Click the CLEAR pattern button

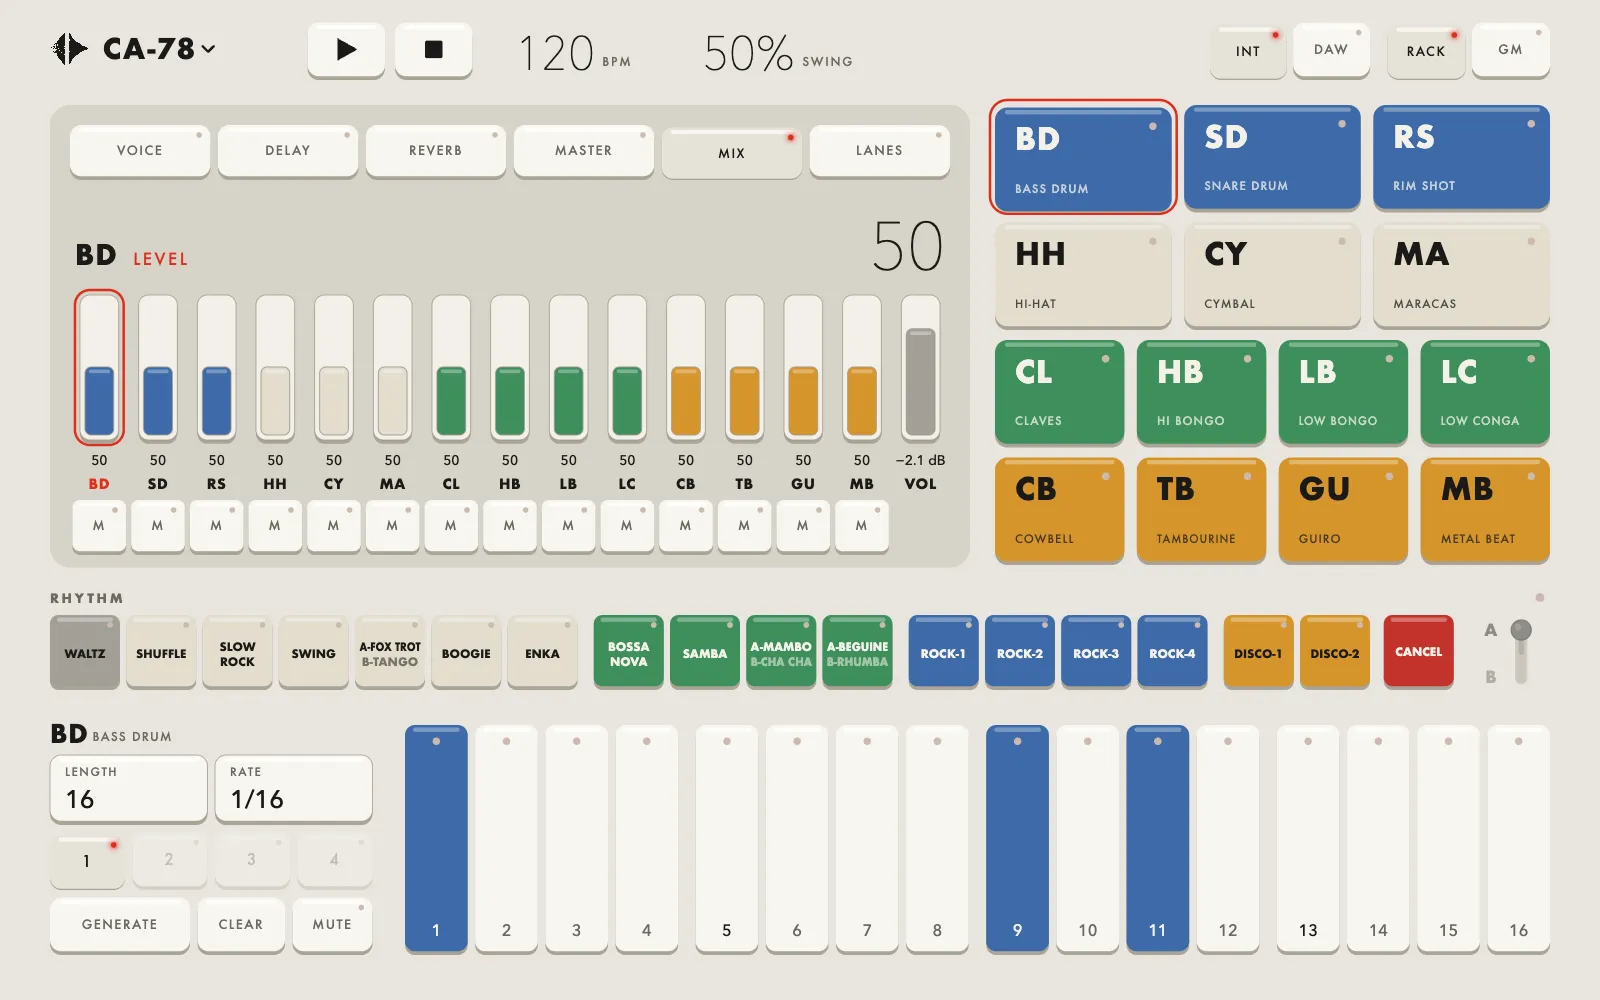(241, 925)
